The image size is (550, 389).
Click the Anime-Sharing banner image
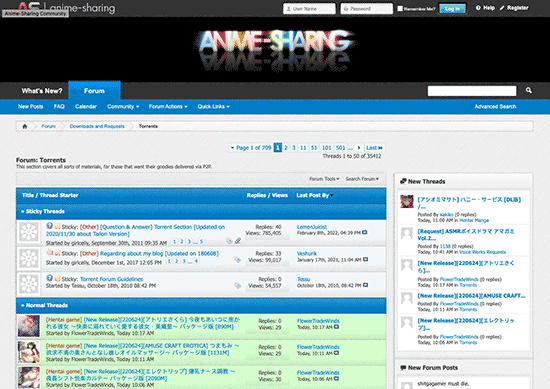click(275, 50)
